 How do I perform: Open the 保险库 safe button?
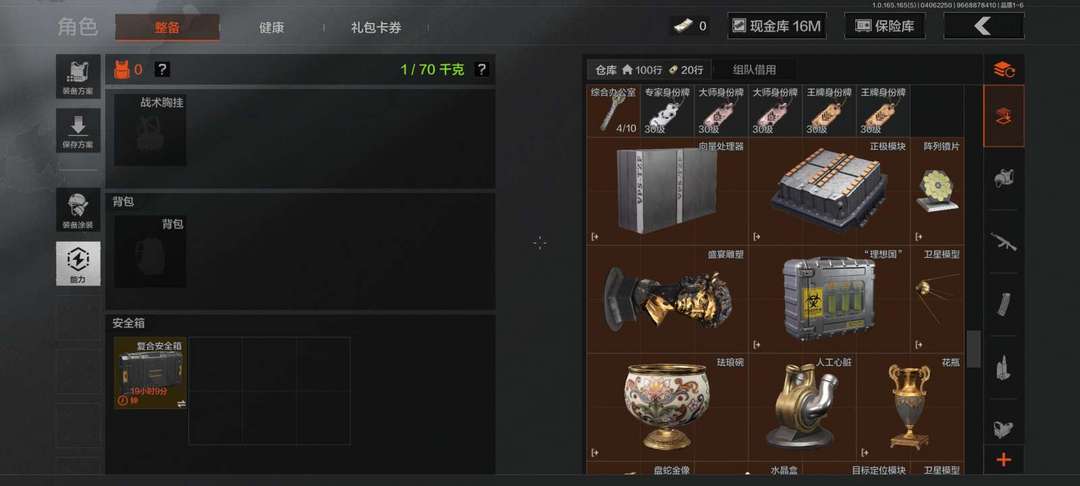click(884, 26)
